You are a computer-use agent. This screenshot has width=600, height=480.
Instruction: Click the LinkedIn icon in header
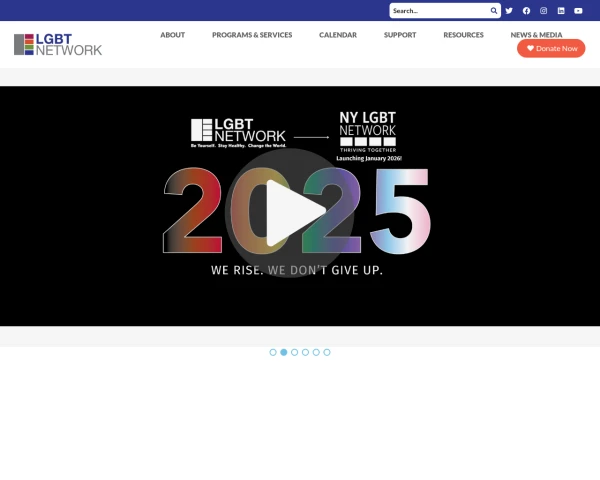point(561,11)
